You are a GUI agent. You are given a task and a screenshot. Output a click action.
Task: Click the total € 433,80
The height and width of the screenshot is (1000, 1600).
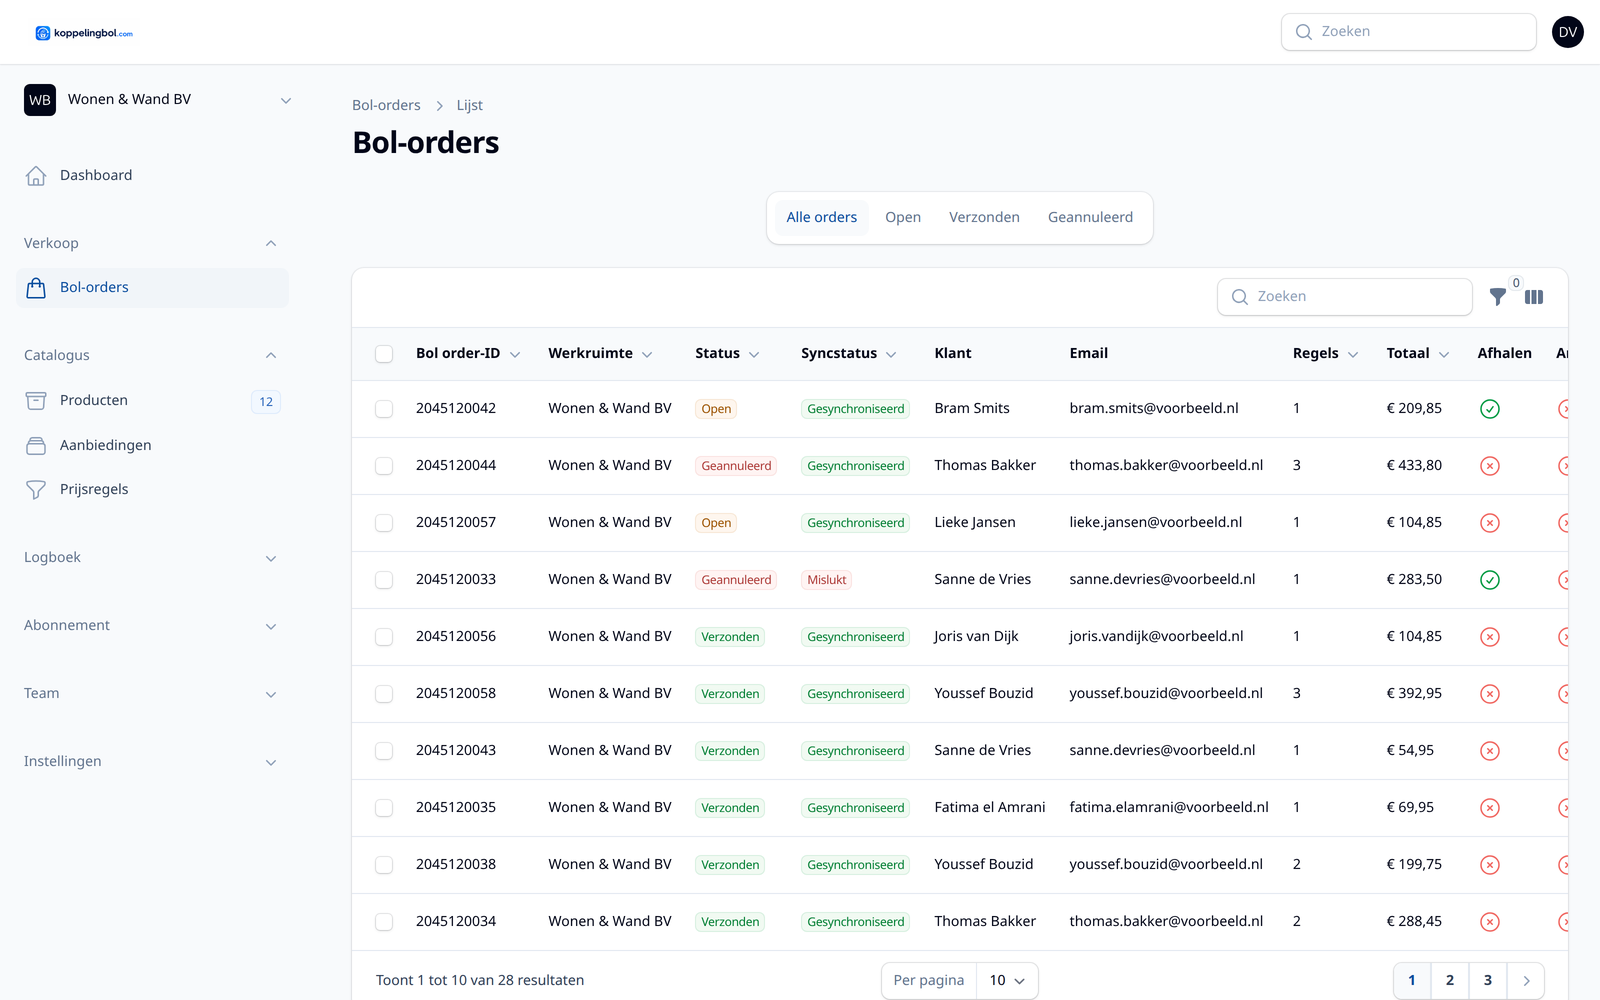coord(1414,466)
